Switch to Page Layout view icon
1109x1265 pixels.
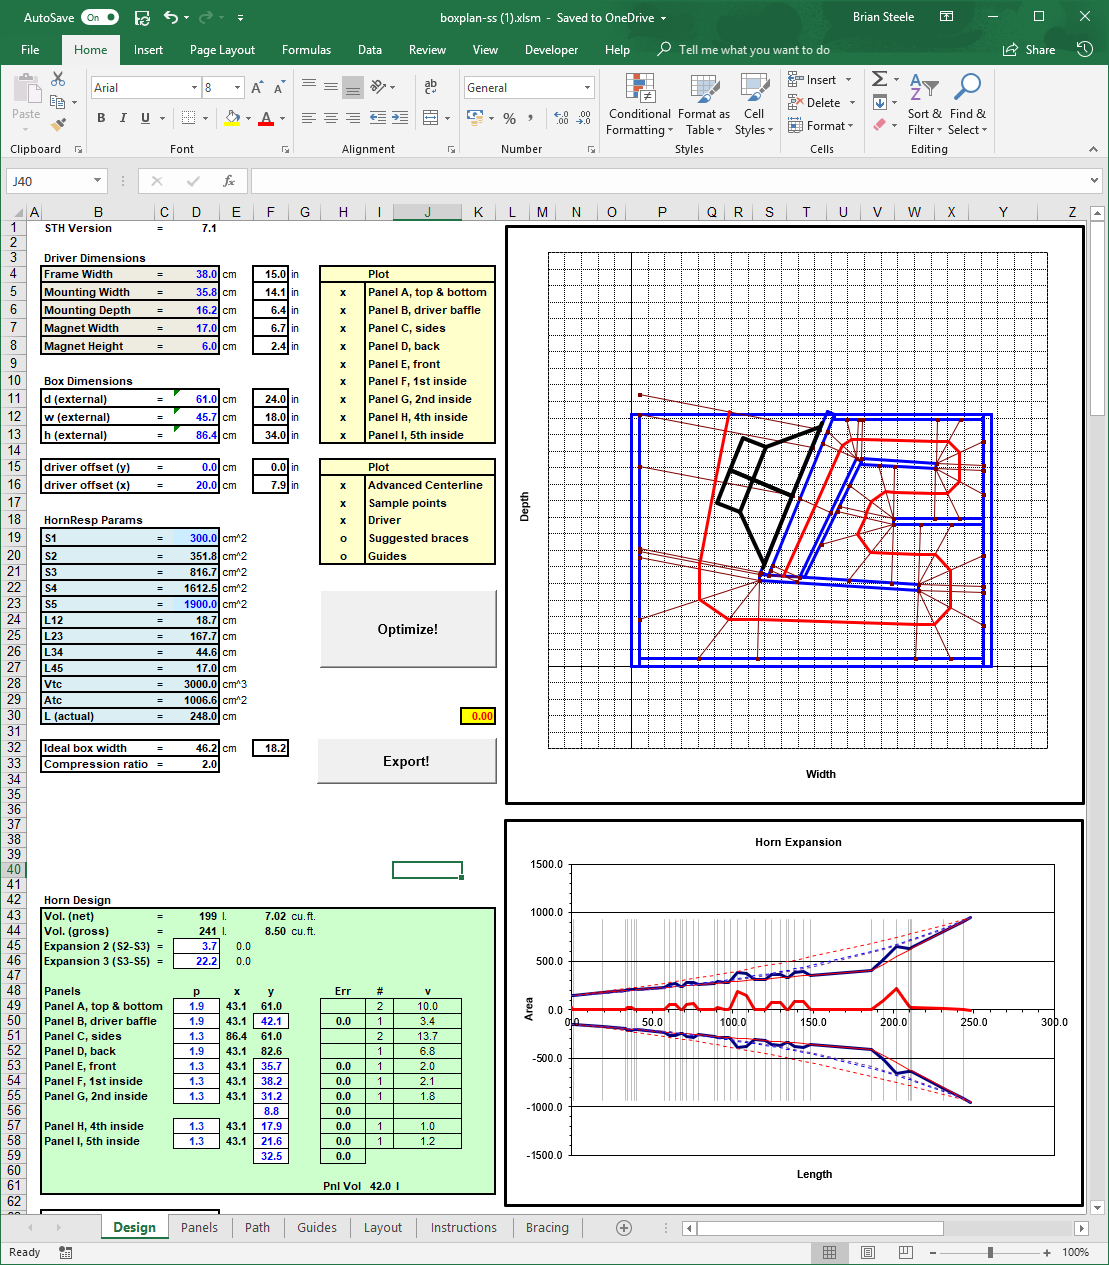coord(868,1252)
